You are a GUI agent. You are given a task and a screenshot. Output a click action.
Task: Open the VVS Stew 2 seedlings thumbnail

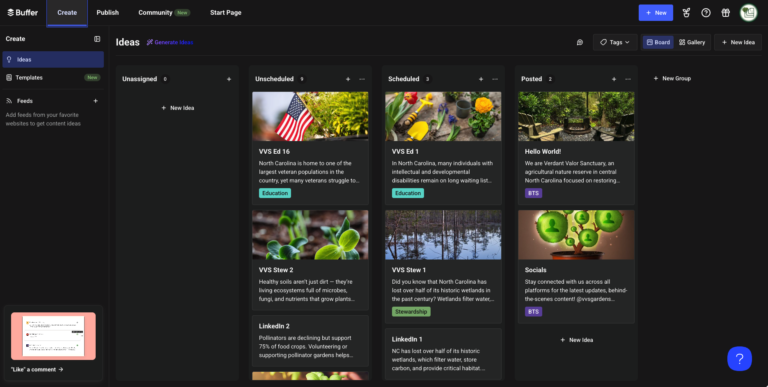pos(310,235)
